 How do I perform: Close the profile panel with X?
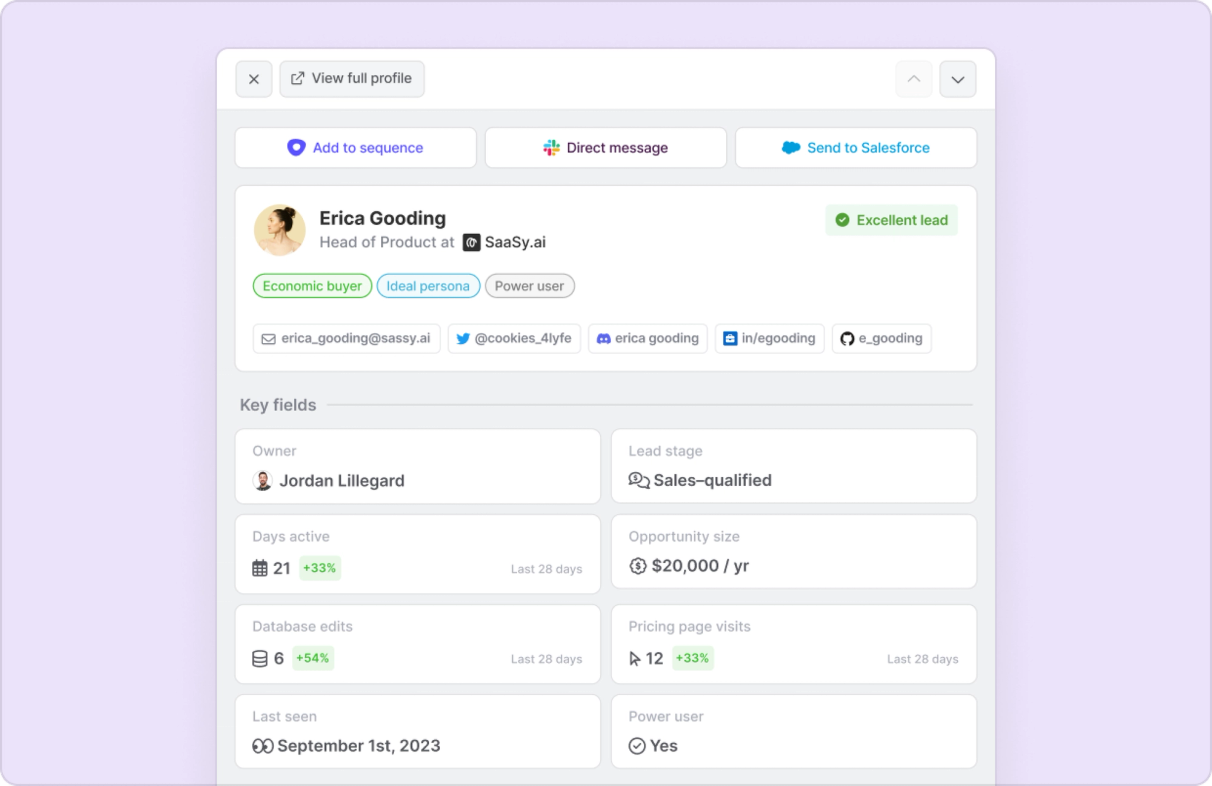coord(254,79)
